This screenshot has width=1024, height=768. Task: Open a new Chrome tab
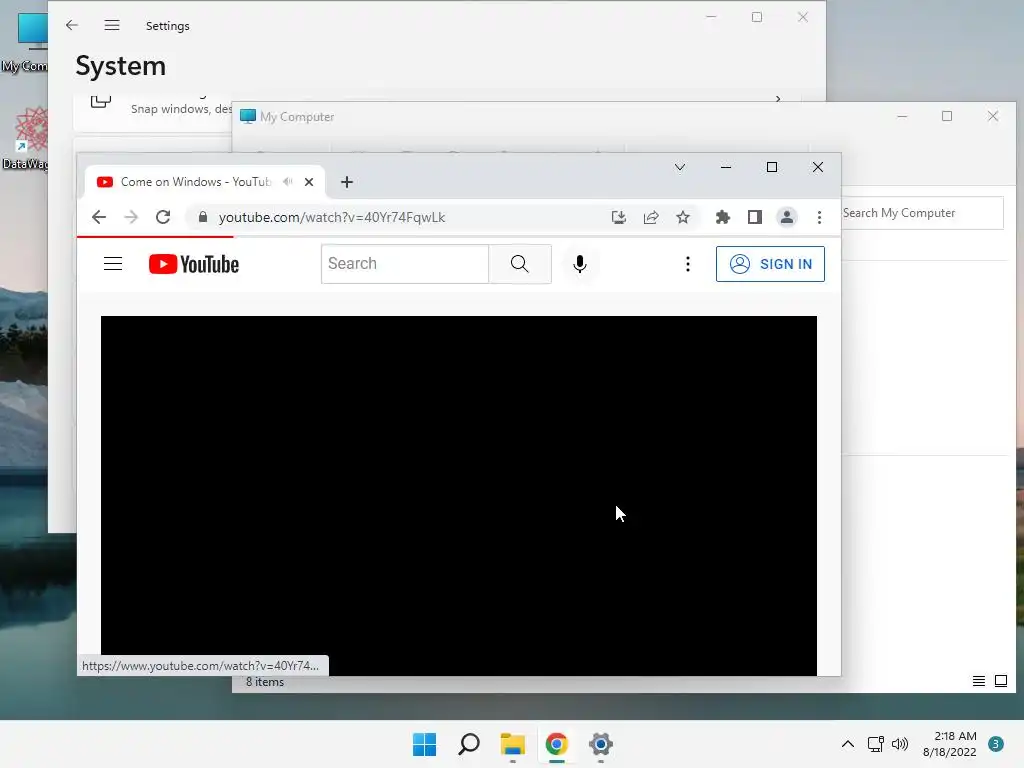pos(347,182)
